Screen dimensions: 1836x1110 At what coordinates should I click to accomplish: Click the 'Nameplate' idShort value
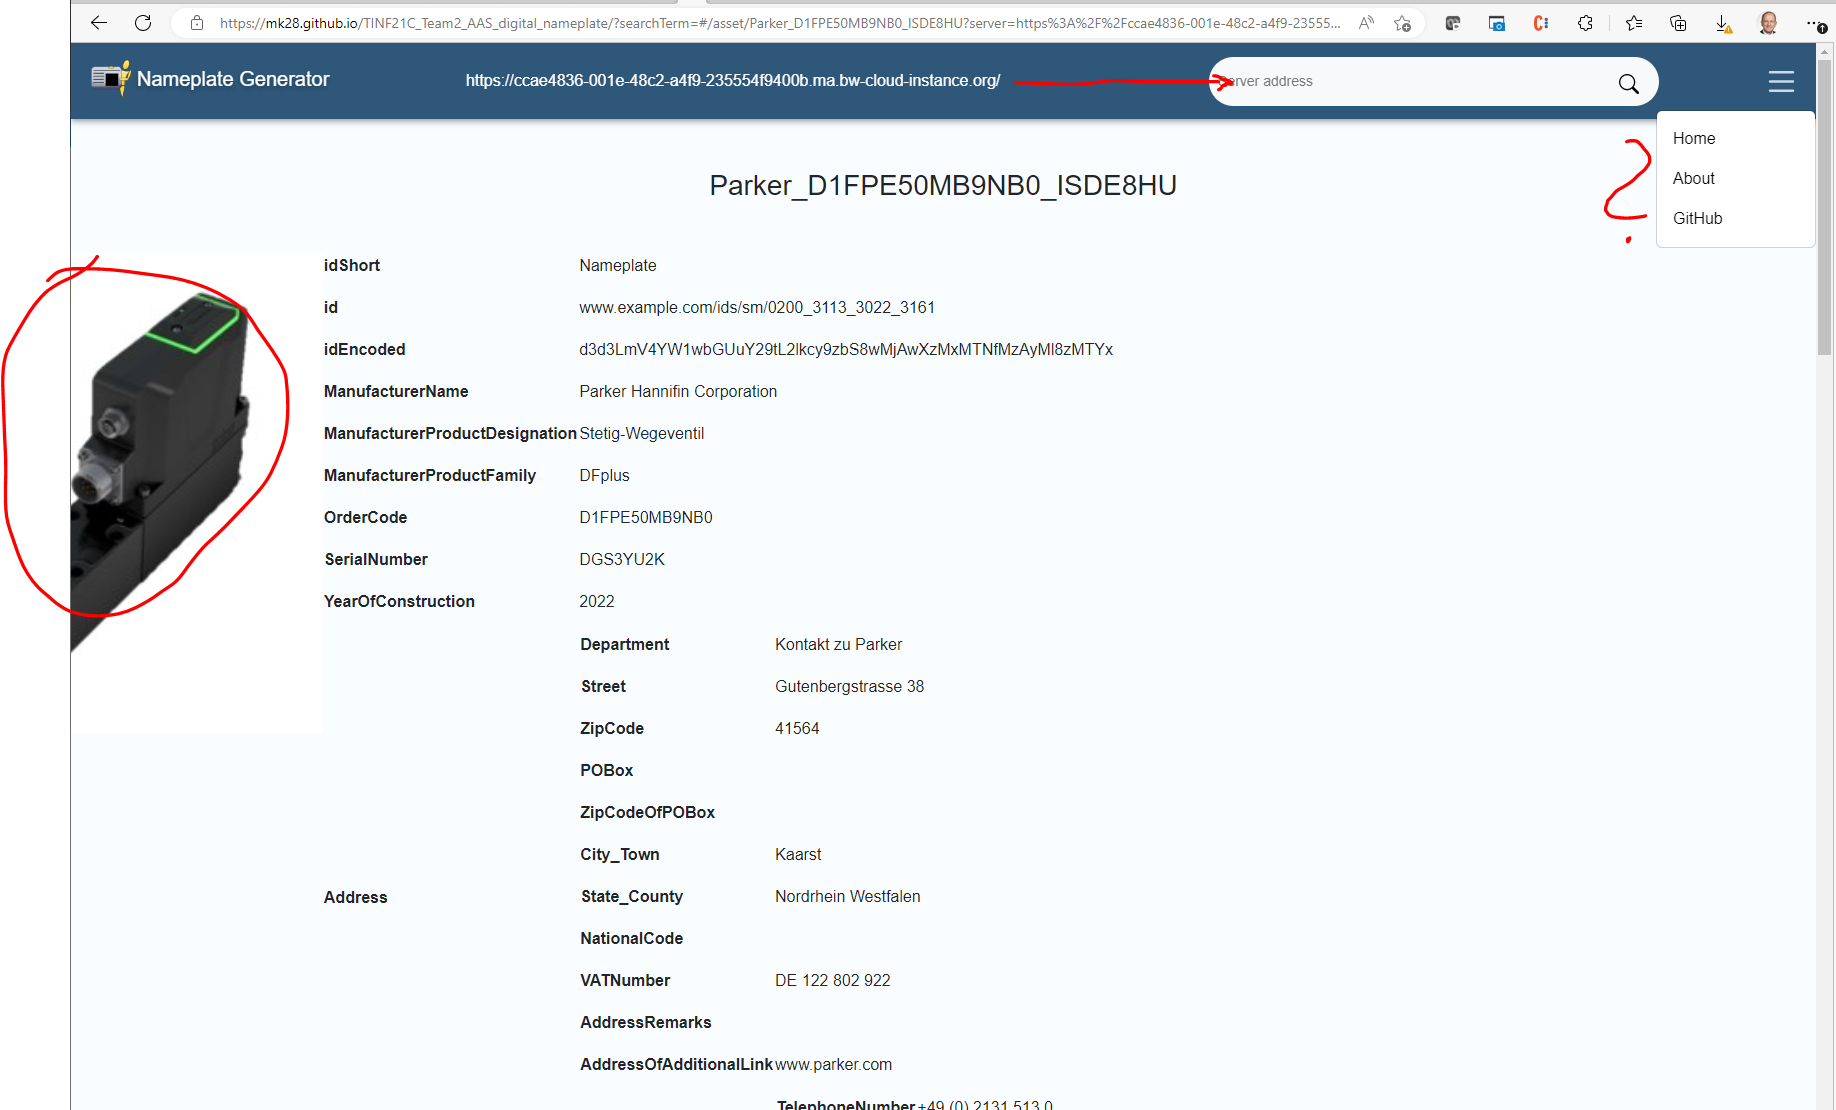(618, 265)
